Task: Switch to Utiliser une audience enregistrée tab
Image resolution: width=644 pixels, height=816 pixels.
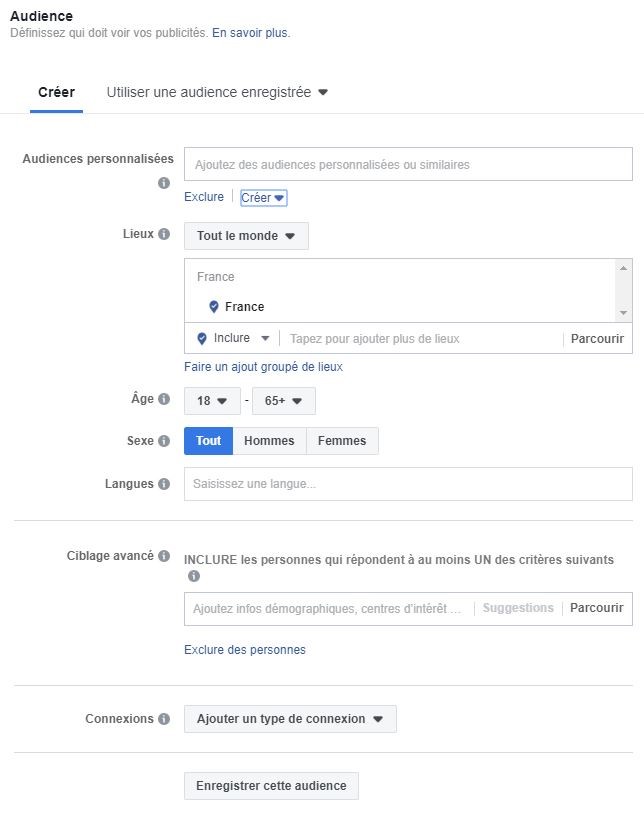Action: [x=217, y=93]
